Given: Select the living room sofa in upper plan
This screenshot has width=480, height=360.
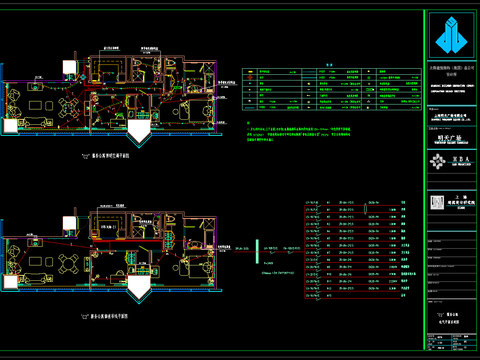Looking at the screenshot, I should (x=36, y=122).
